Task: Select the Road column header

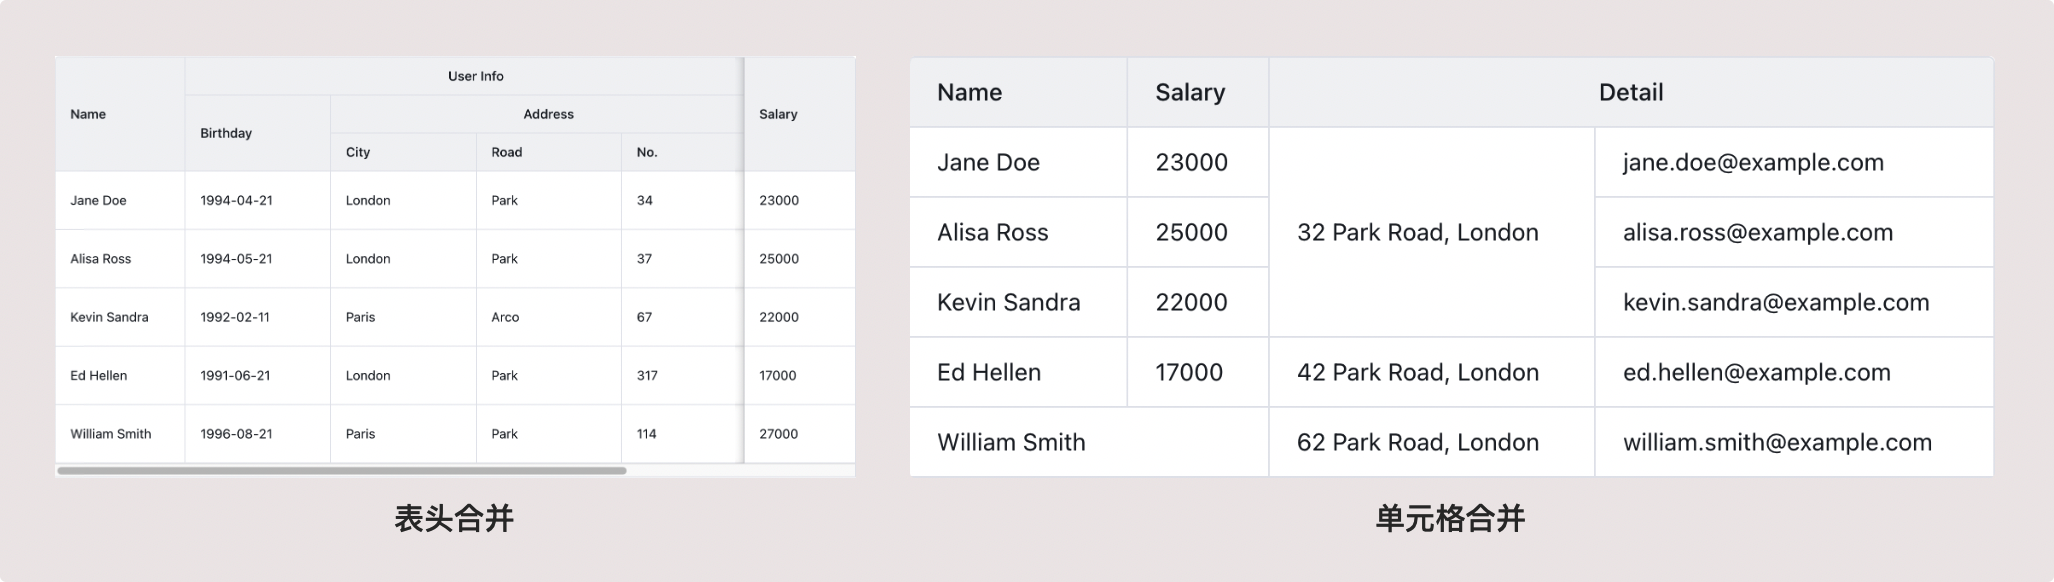Action: [x=506, y=152]
